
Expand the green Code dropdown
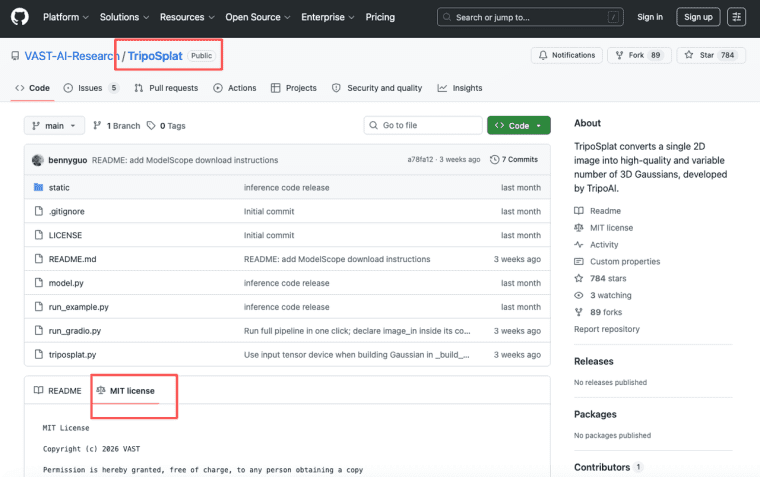point(519,126)
